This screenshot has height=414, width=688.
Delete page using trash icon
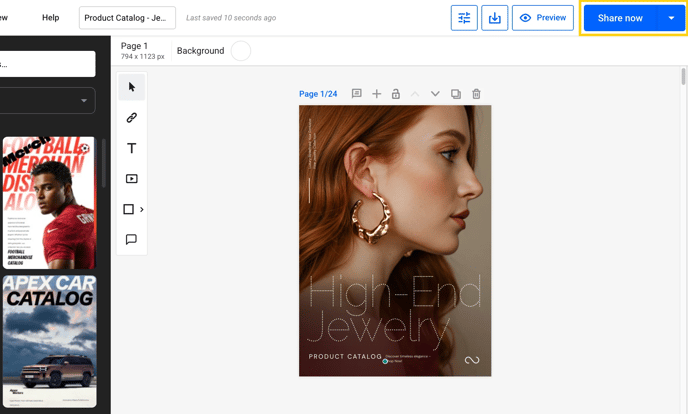coord(476,94)
